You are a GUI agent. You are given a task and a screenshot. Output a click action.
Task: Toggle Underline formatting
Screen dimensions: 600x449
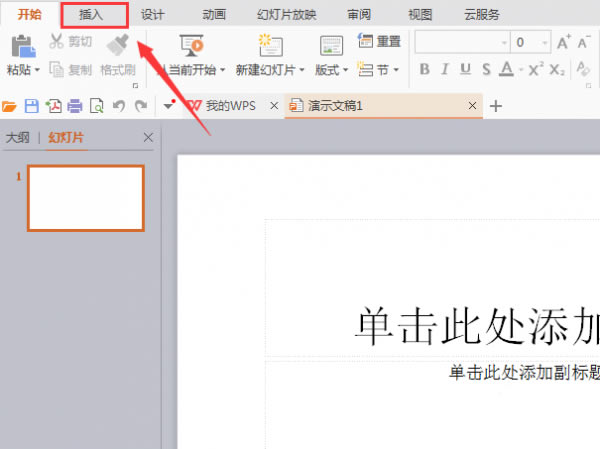pyautogui.click(x=465, y=69)
